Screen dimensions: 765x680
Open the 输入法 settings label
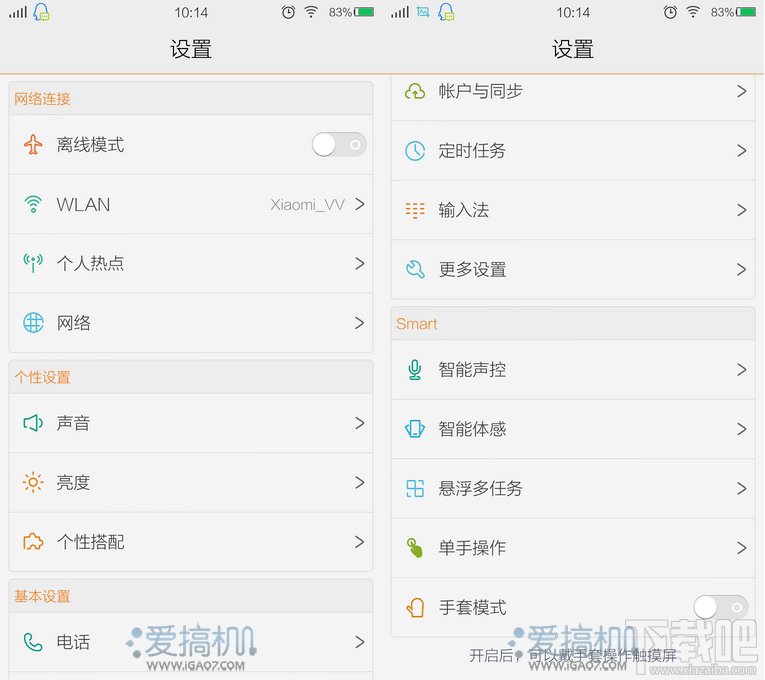point(463,210)
